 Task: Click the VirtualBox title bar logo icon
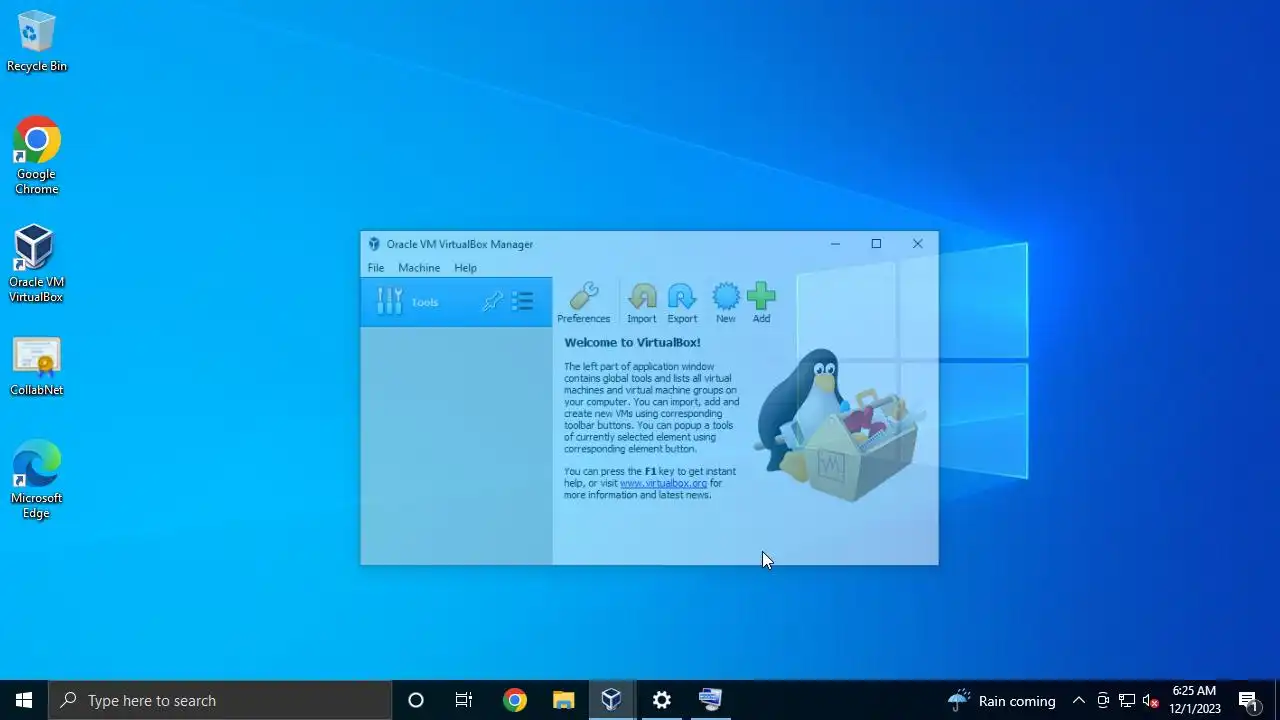coord(374,244)
